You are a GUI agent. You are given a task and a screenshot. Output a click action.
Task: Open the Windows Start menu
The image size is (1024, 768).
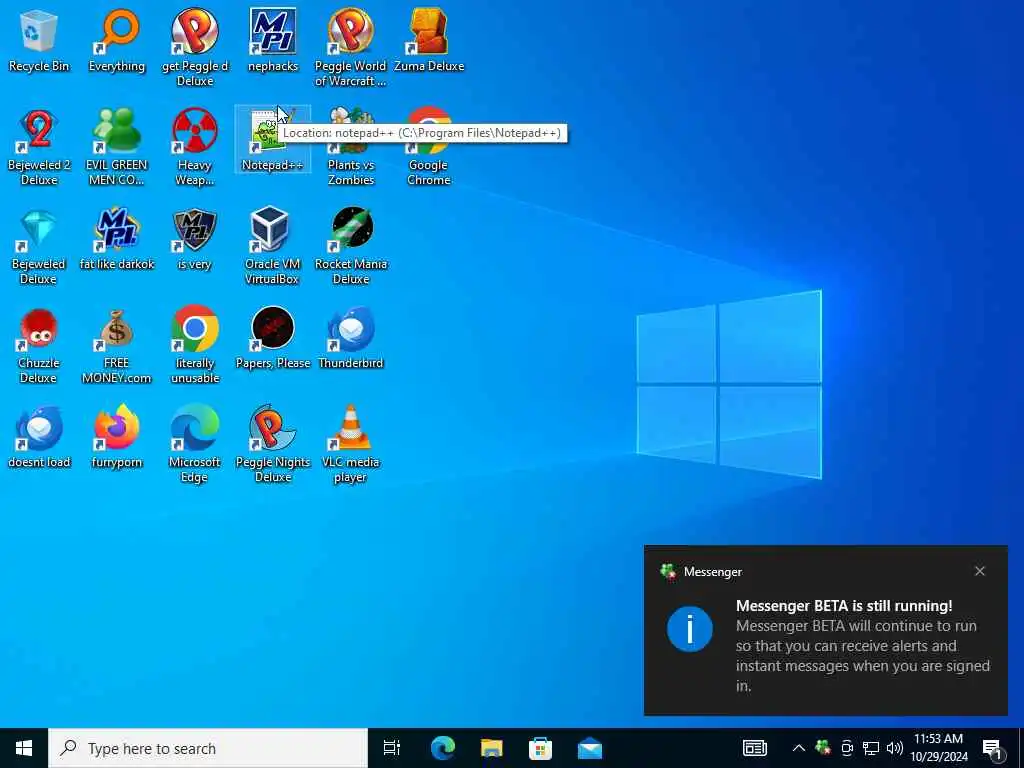[x=24, y=748]
